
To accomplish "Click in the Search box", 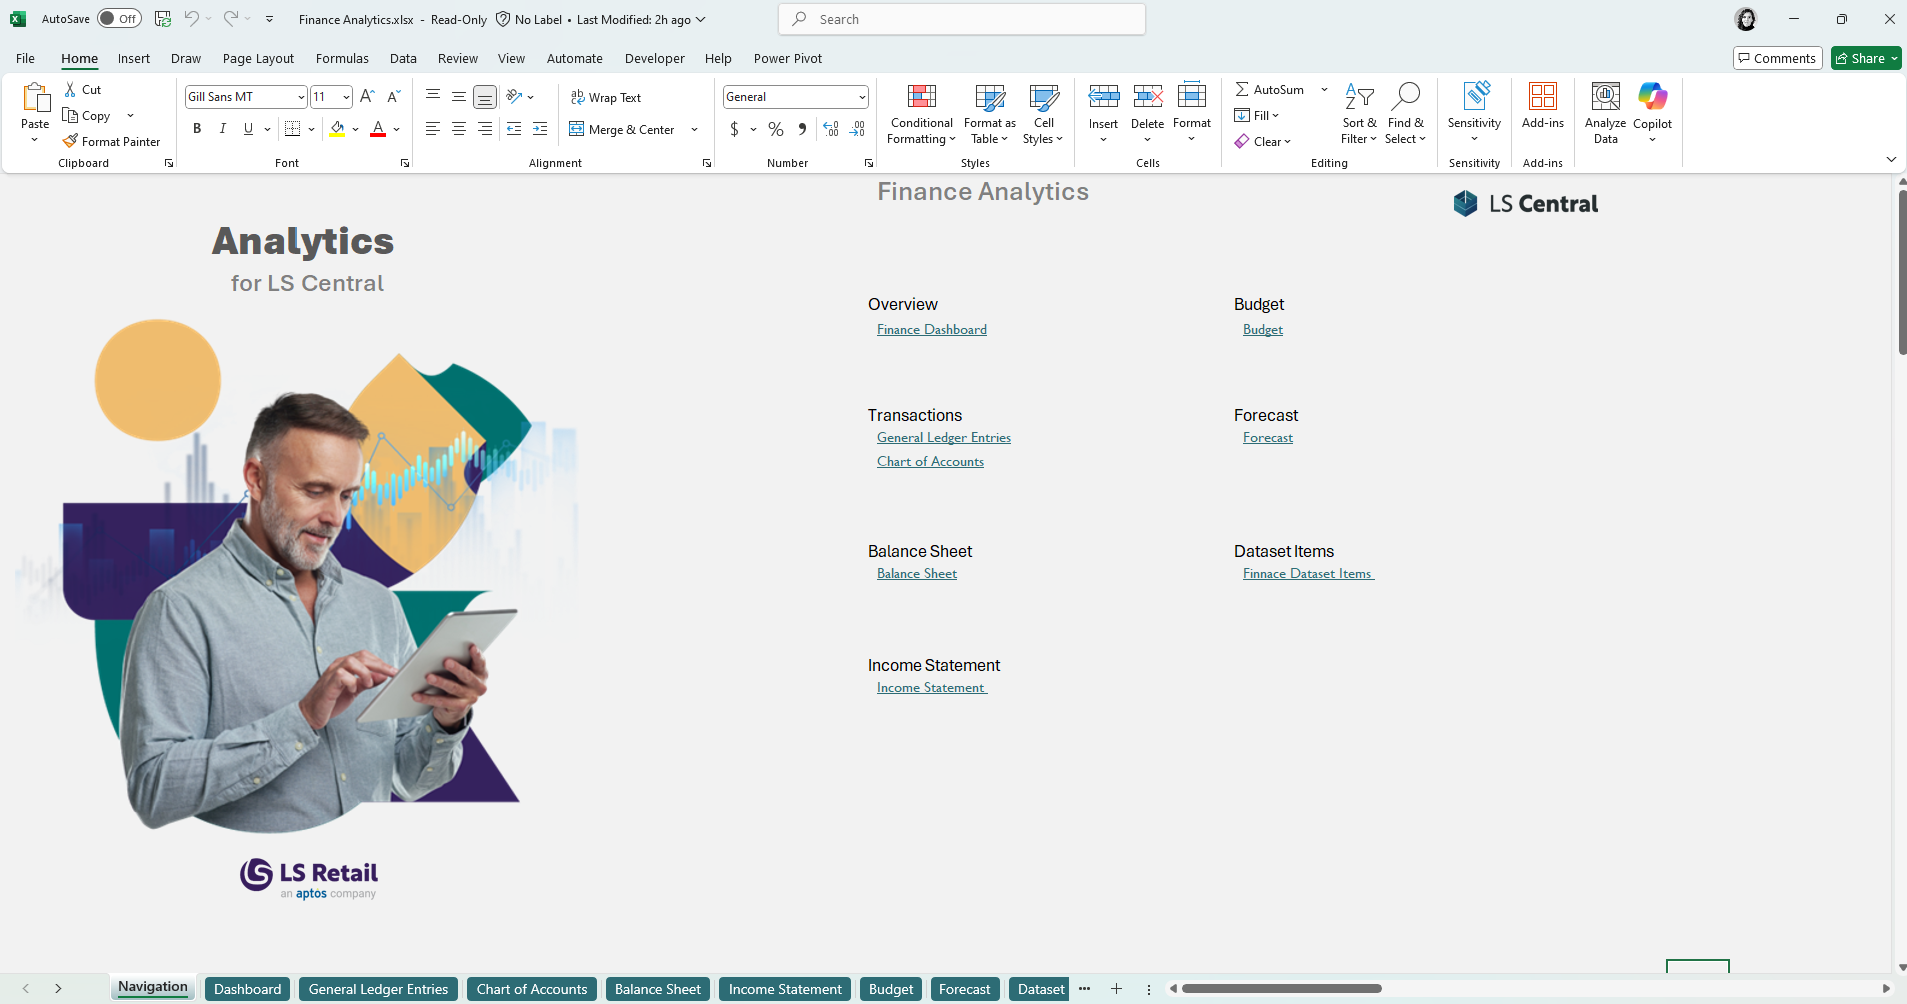I will pos(962,19).
